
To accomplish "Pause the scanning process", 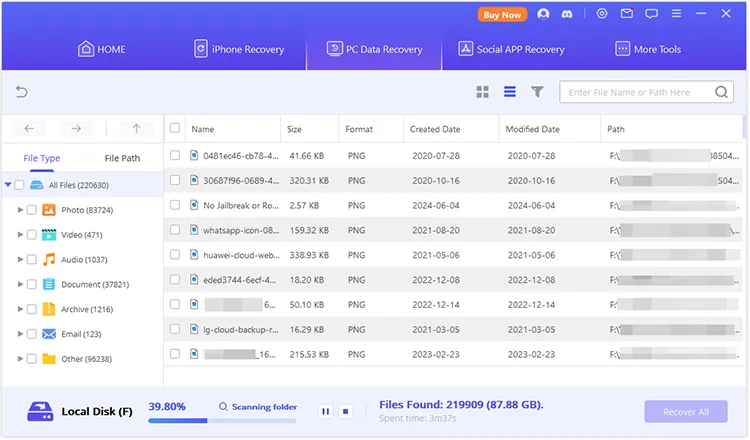I will click(x=325, y=411).
